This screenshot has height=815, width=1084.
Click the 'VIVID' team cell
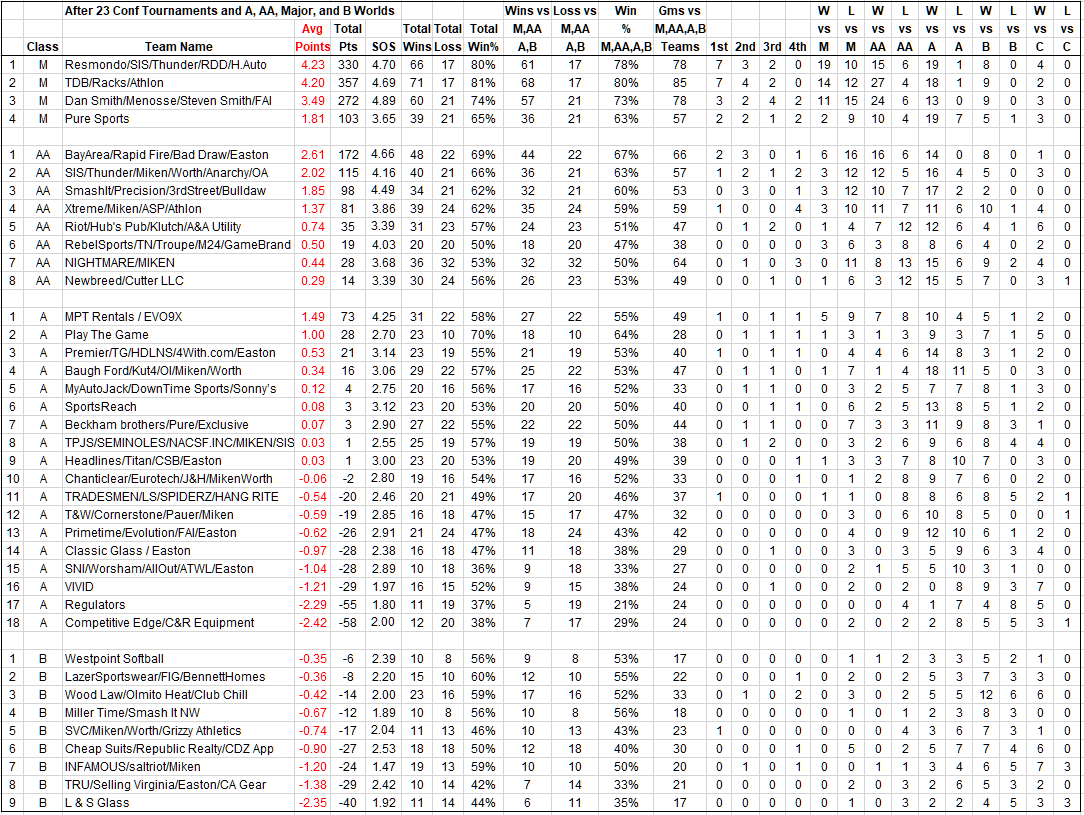tap(178, 586)
